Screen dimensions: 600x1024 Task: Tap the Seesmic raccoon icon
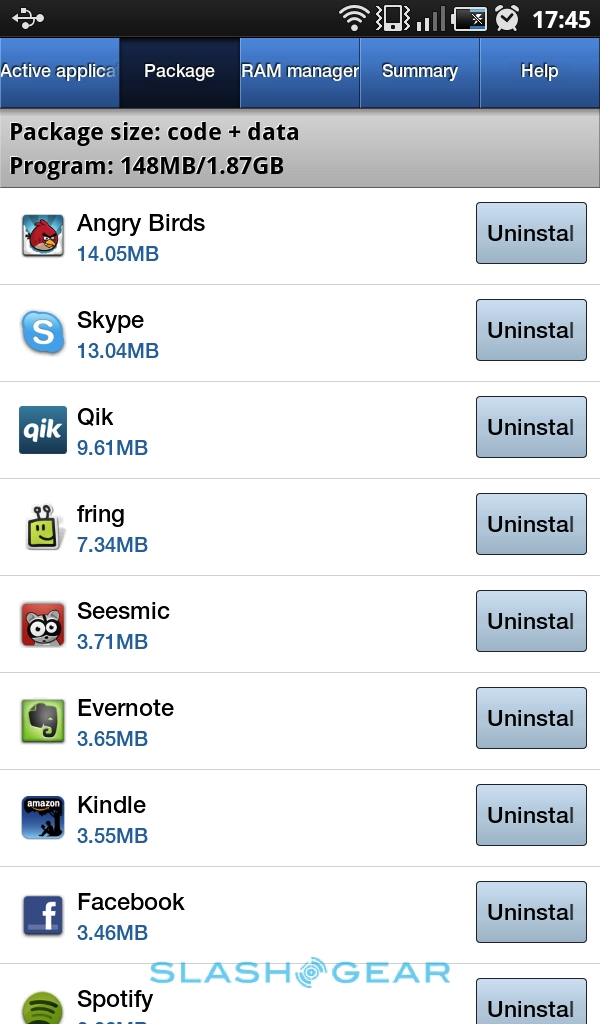click(x=42, y=624)
